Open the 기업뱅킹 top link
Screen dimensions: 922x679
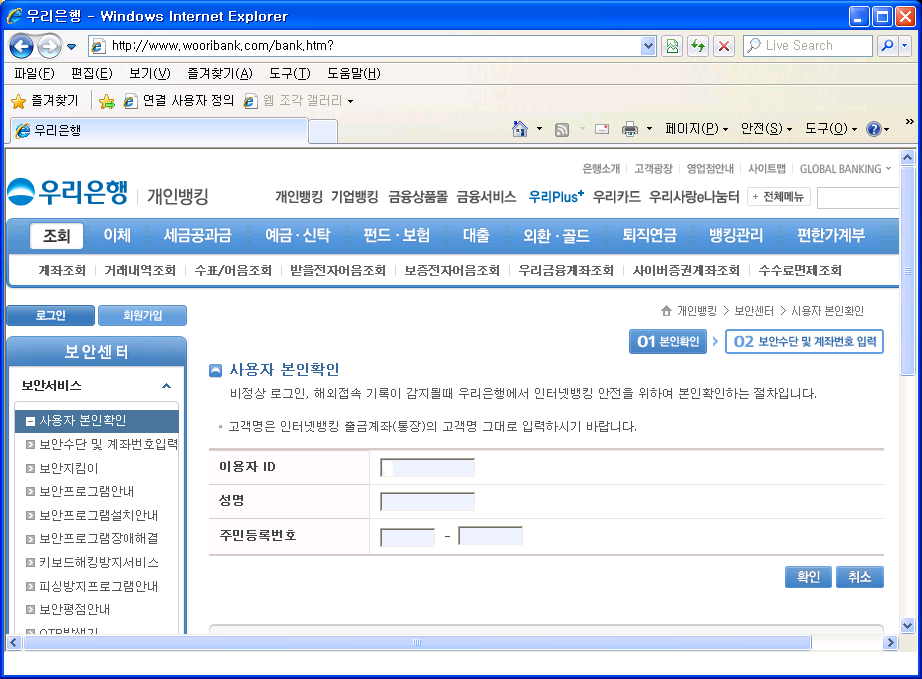point(355,197)
